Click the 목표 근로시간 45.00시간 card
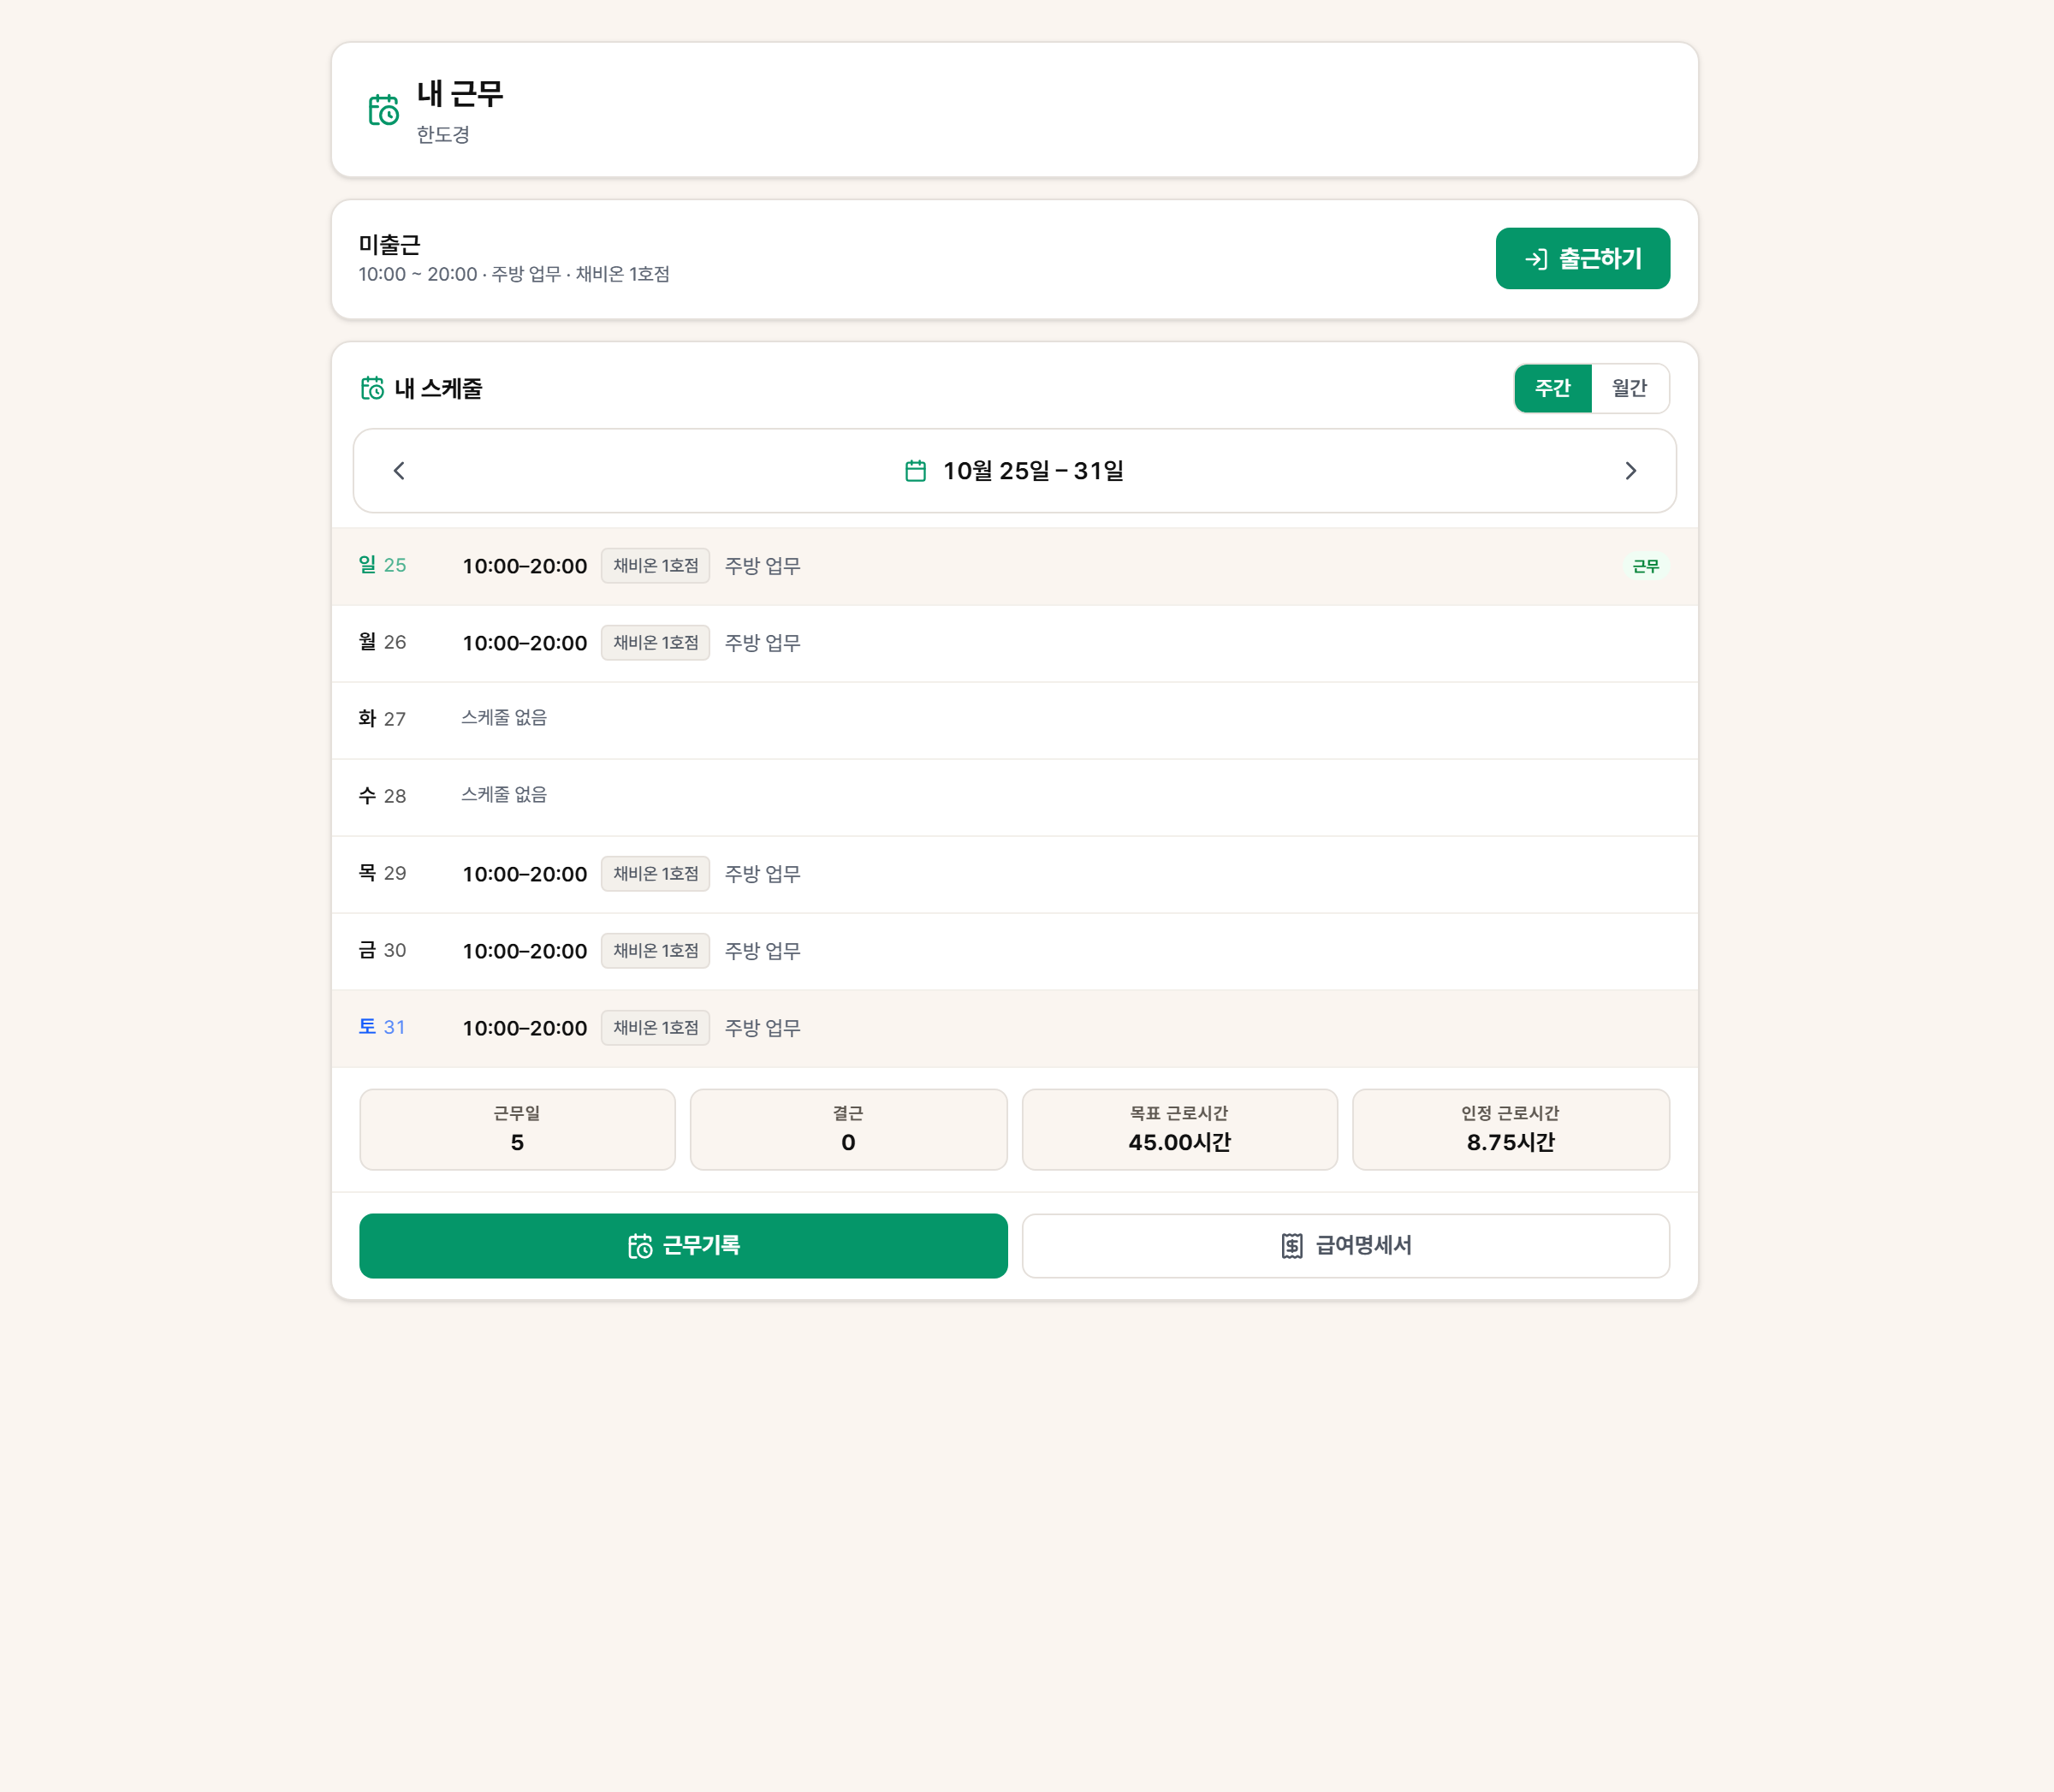 tap(1179, 1129)
